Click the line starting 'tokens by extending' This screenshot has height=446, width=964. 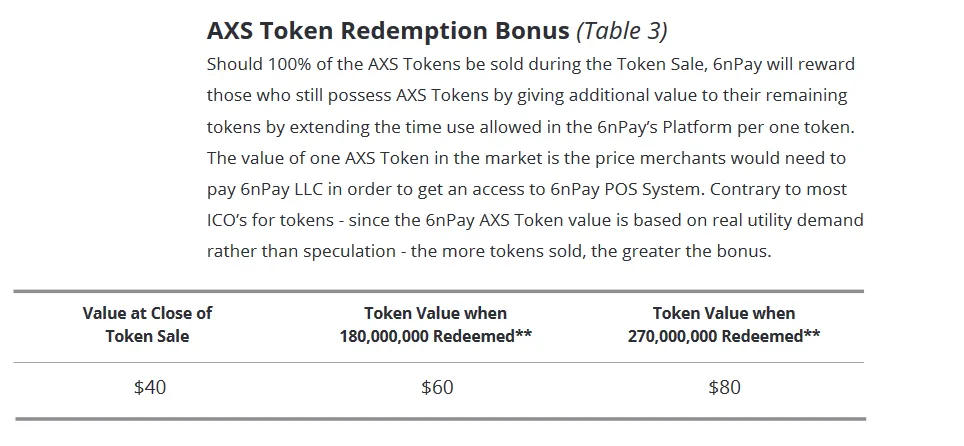[x=531, y=127]
